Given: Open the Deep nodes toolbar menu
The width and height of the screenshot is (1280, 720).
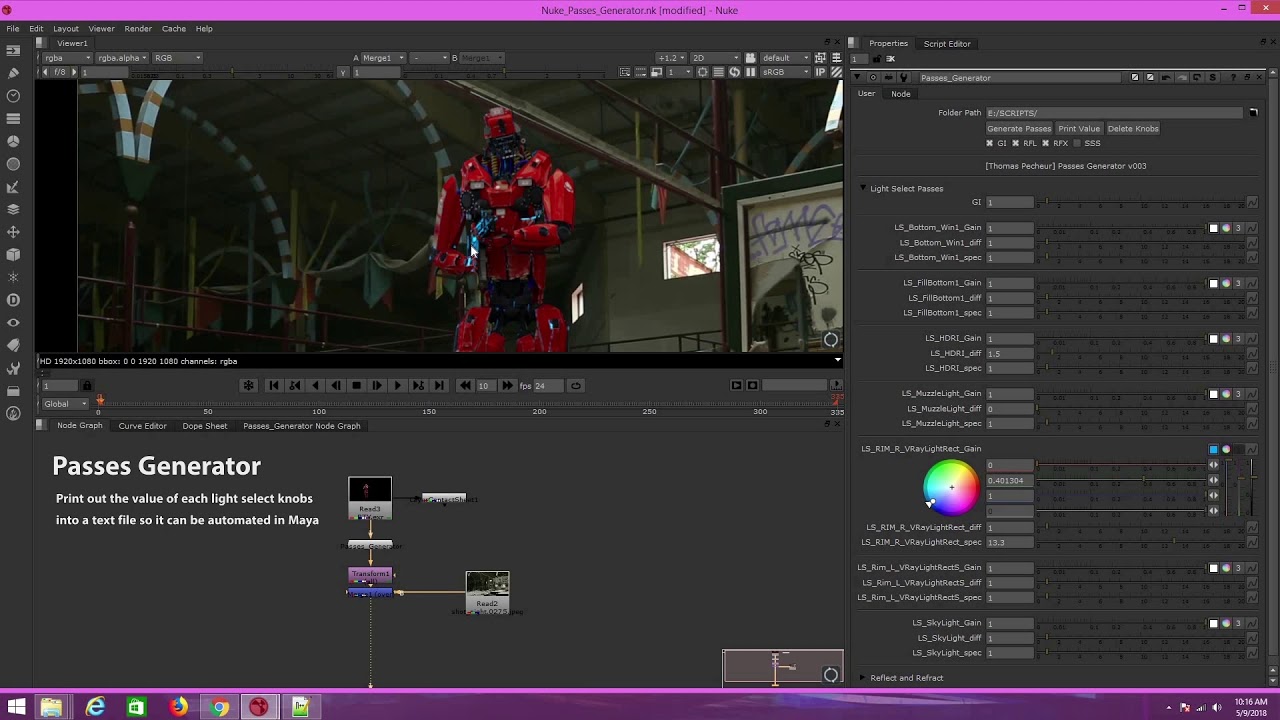Looking at the screenshot, I should tap(13, 300).
